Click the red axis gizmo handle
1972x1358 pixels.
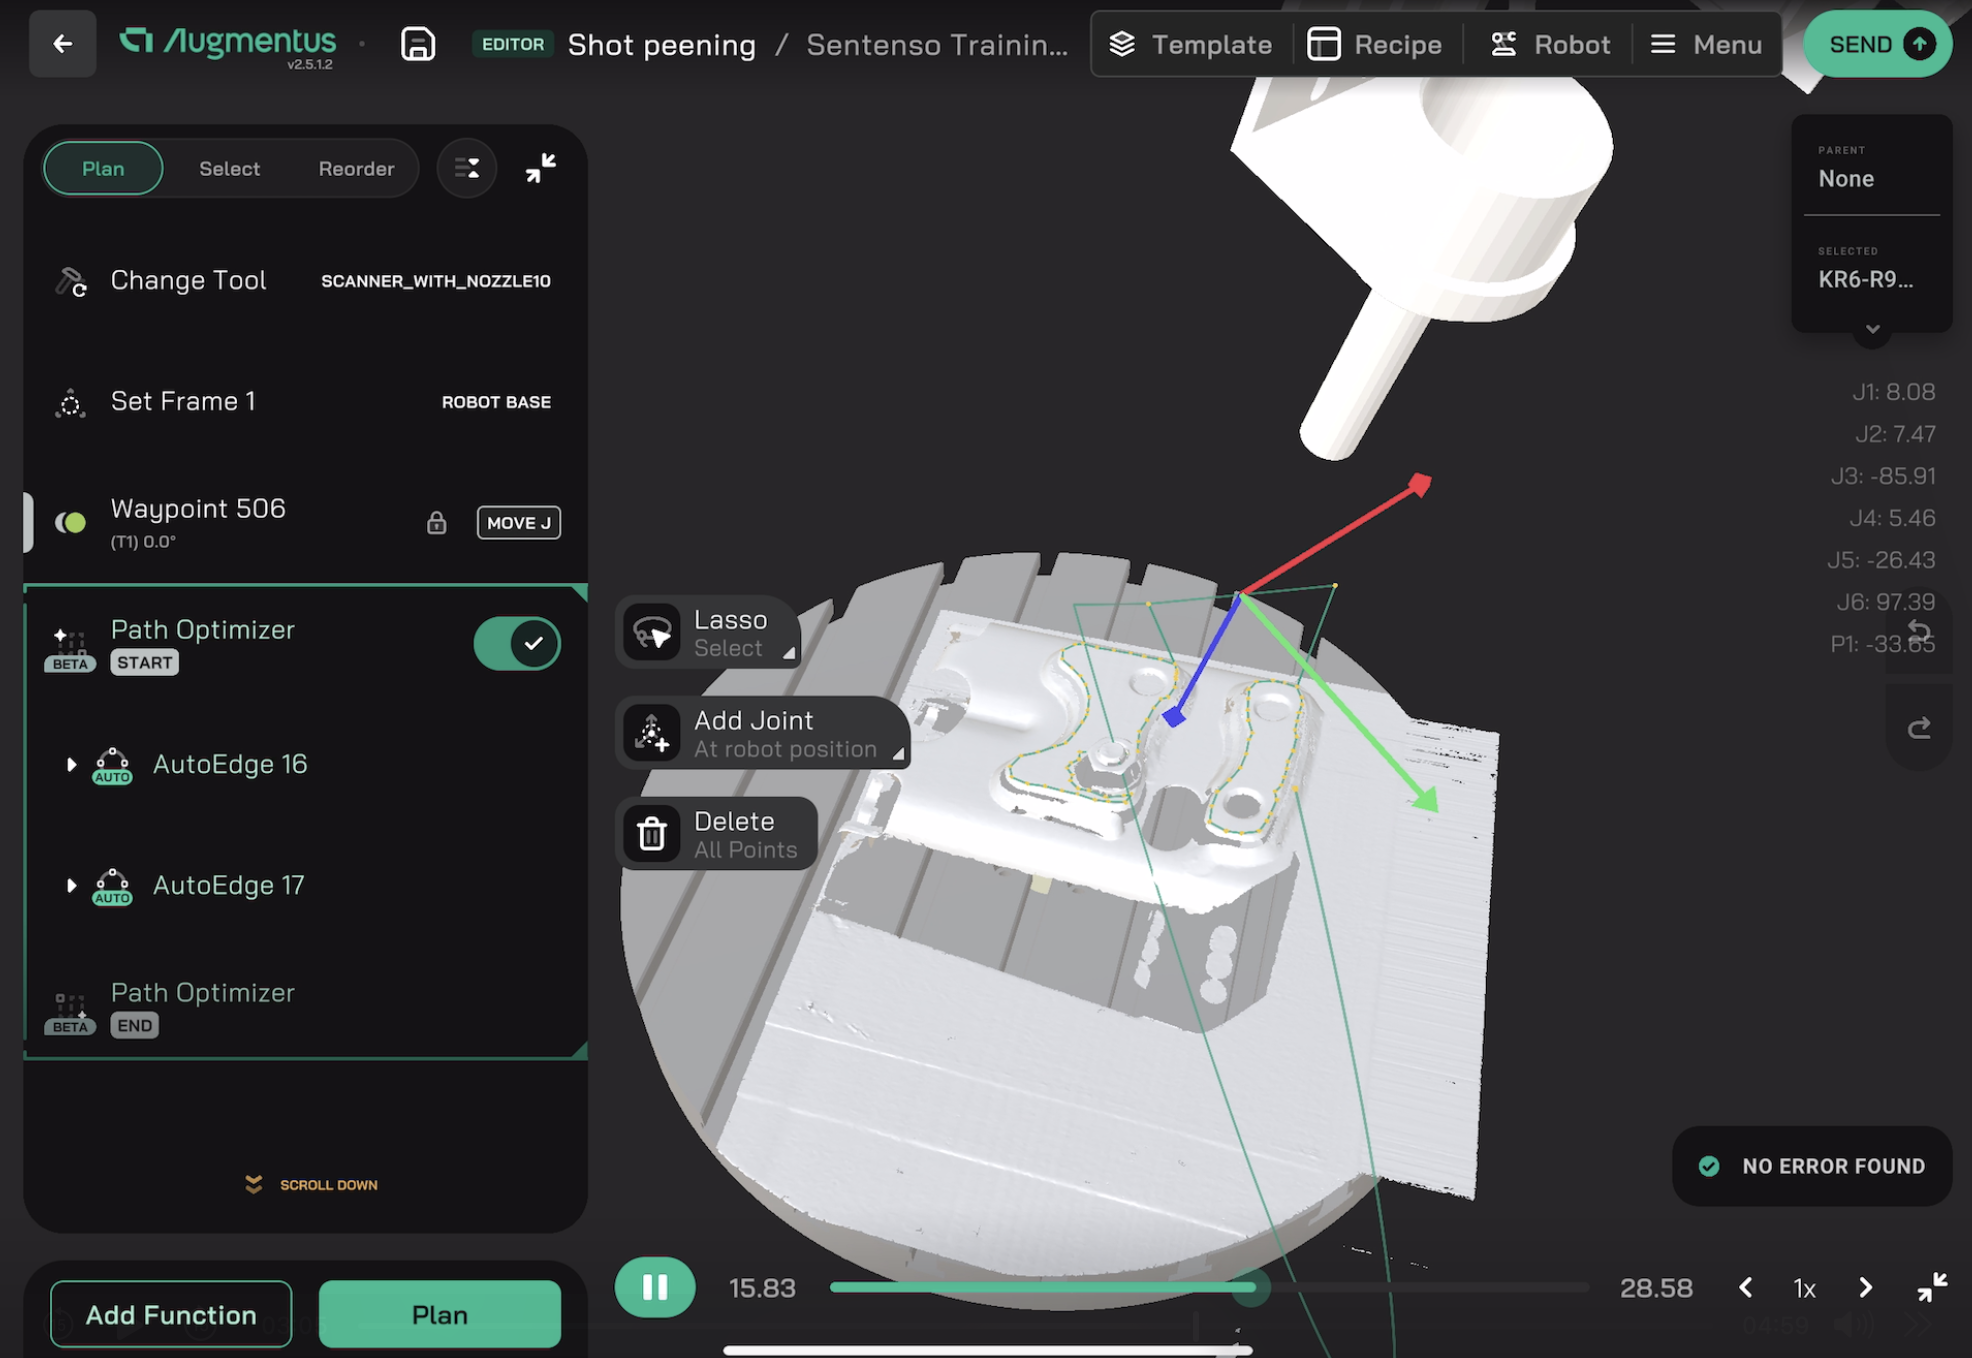[1419, 485]
